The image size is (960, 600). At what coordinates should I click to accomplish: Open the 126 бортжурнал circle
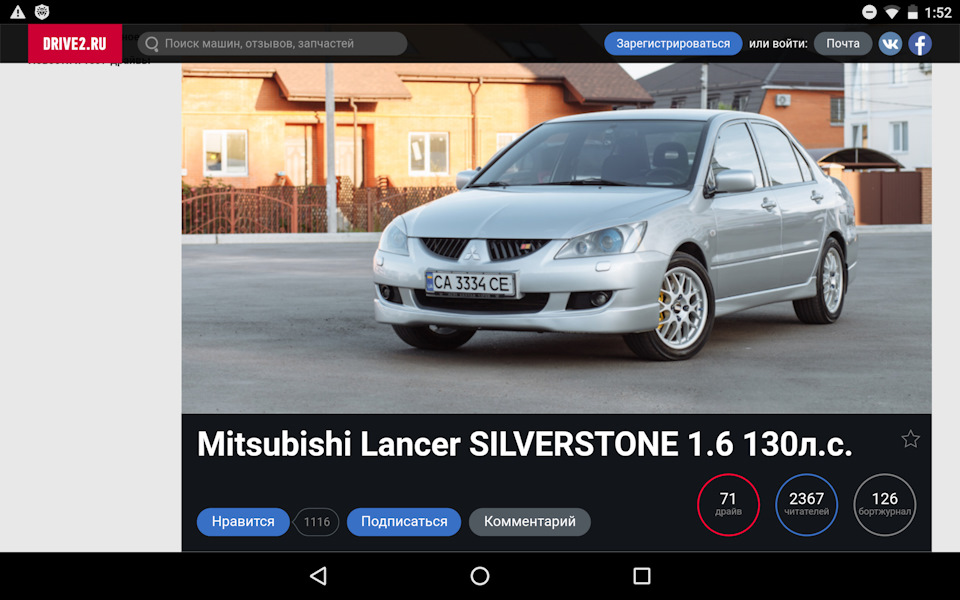tap(885, 504)
